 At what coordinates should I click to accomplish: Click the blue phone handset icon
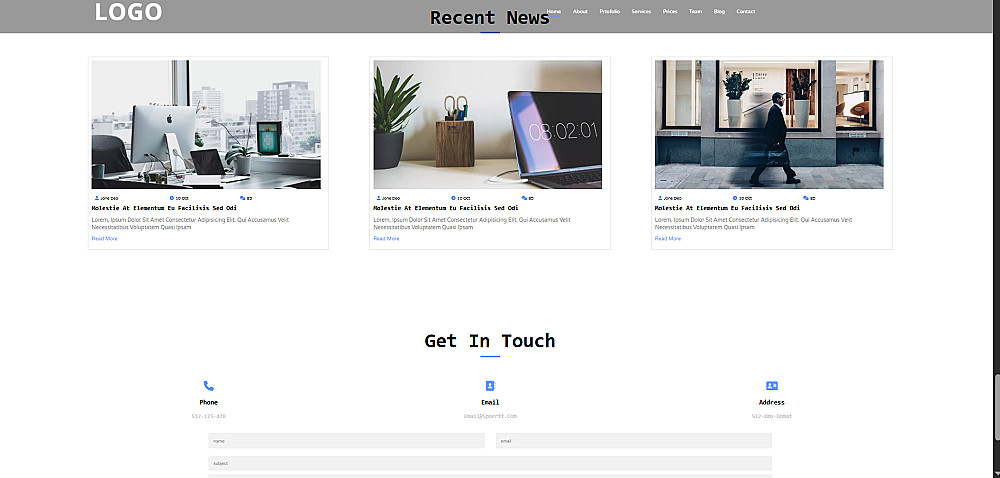point(209,386)
